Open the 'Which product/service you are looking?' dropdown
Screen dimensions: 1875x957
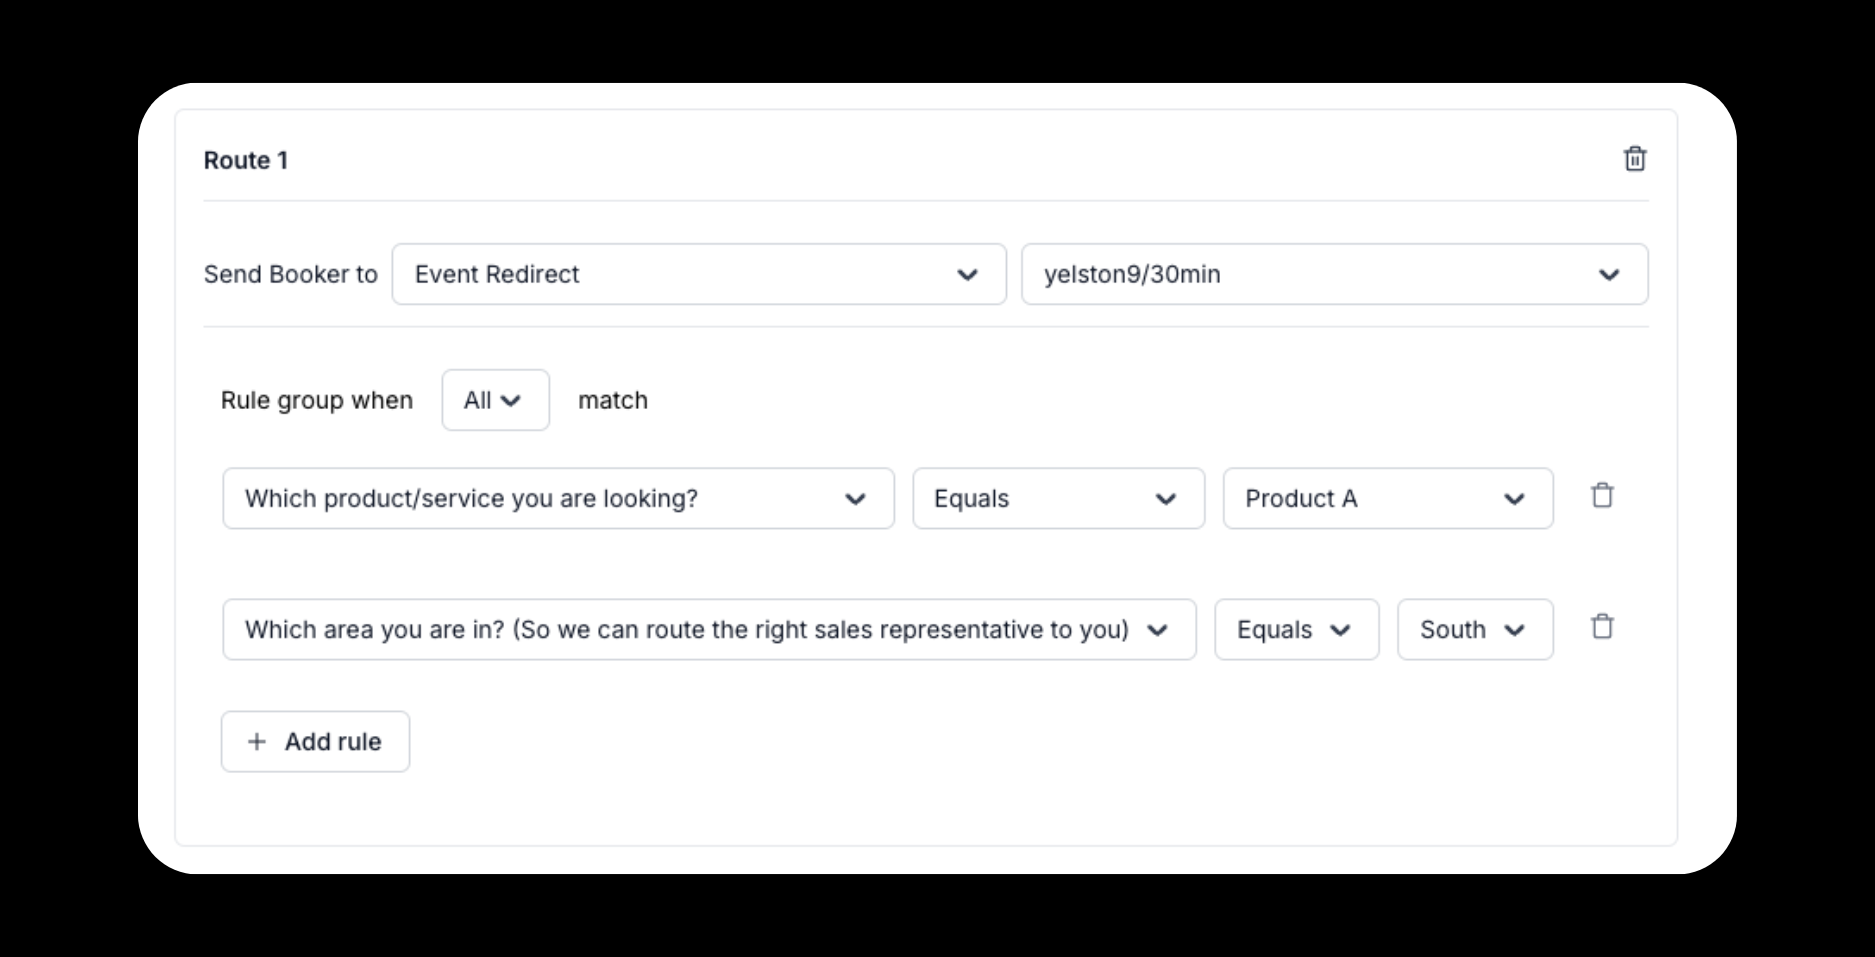point(558,498)
